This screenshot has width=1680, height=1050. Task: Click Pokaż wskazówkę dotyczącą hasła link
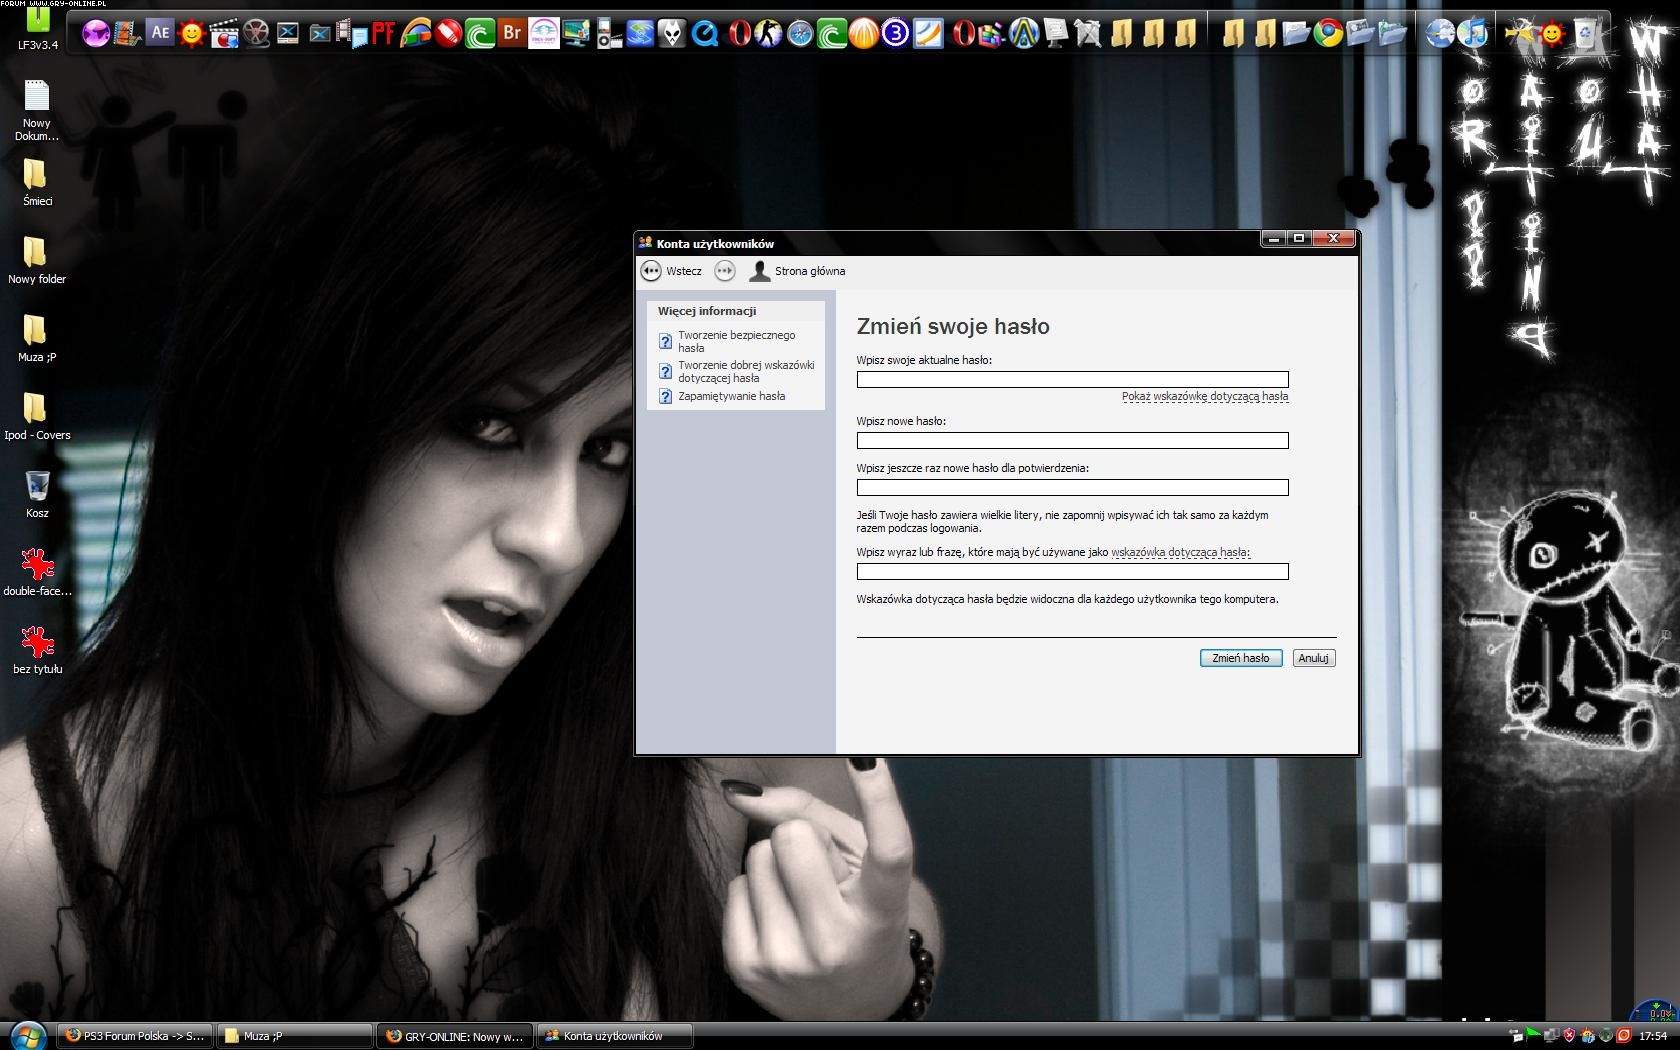pos(1204,396)
